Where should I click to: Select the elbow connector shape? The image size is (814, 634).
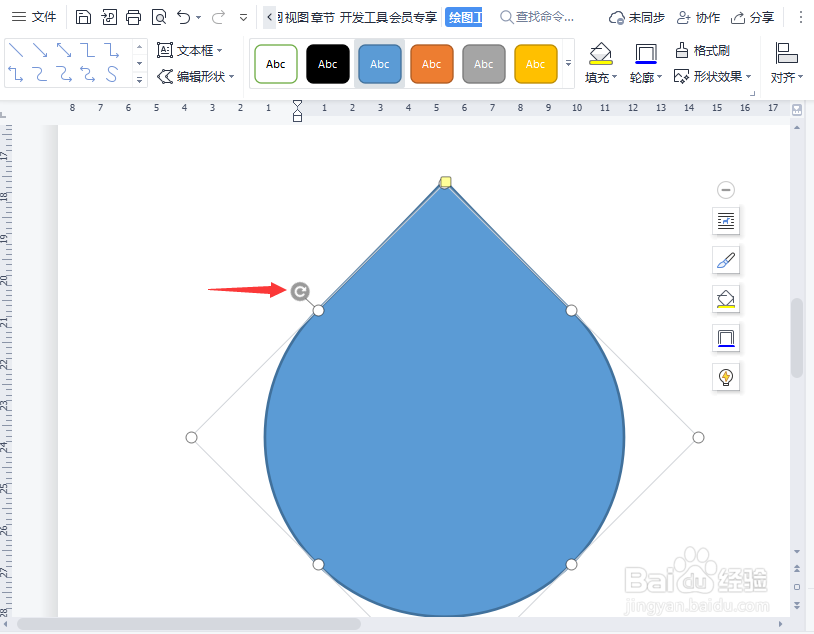click(x=88, y=50)
